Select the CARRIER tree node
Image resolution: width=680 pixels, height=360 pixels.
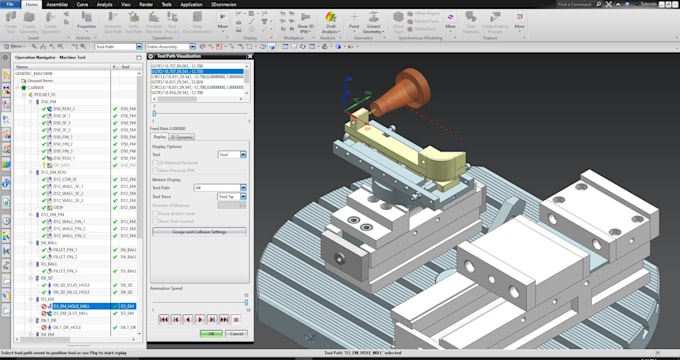tap(36, 88)
